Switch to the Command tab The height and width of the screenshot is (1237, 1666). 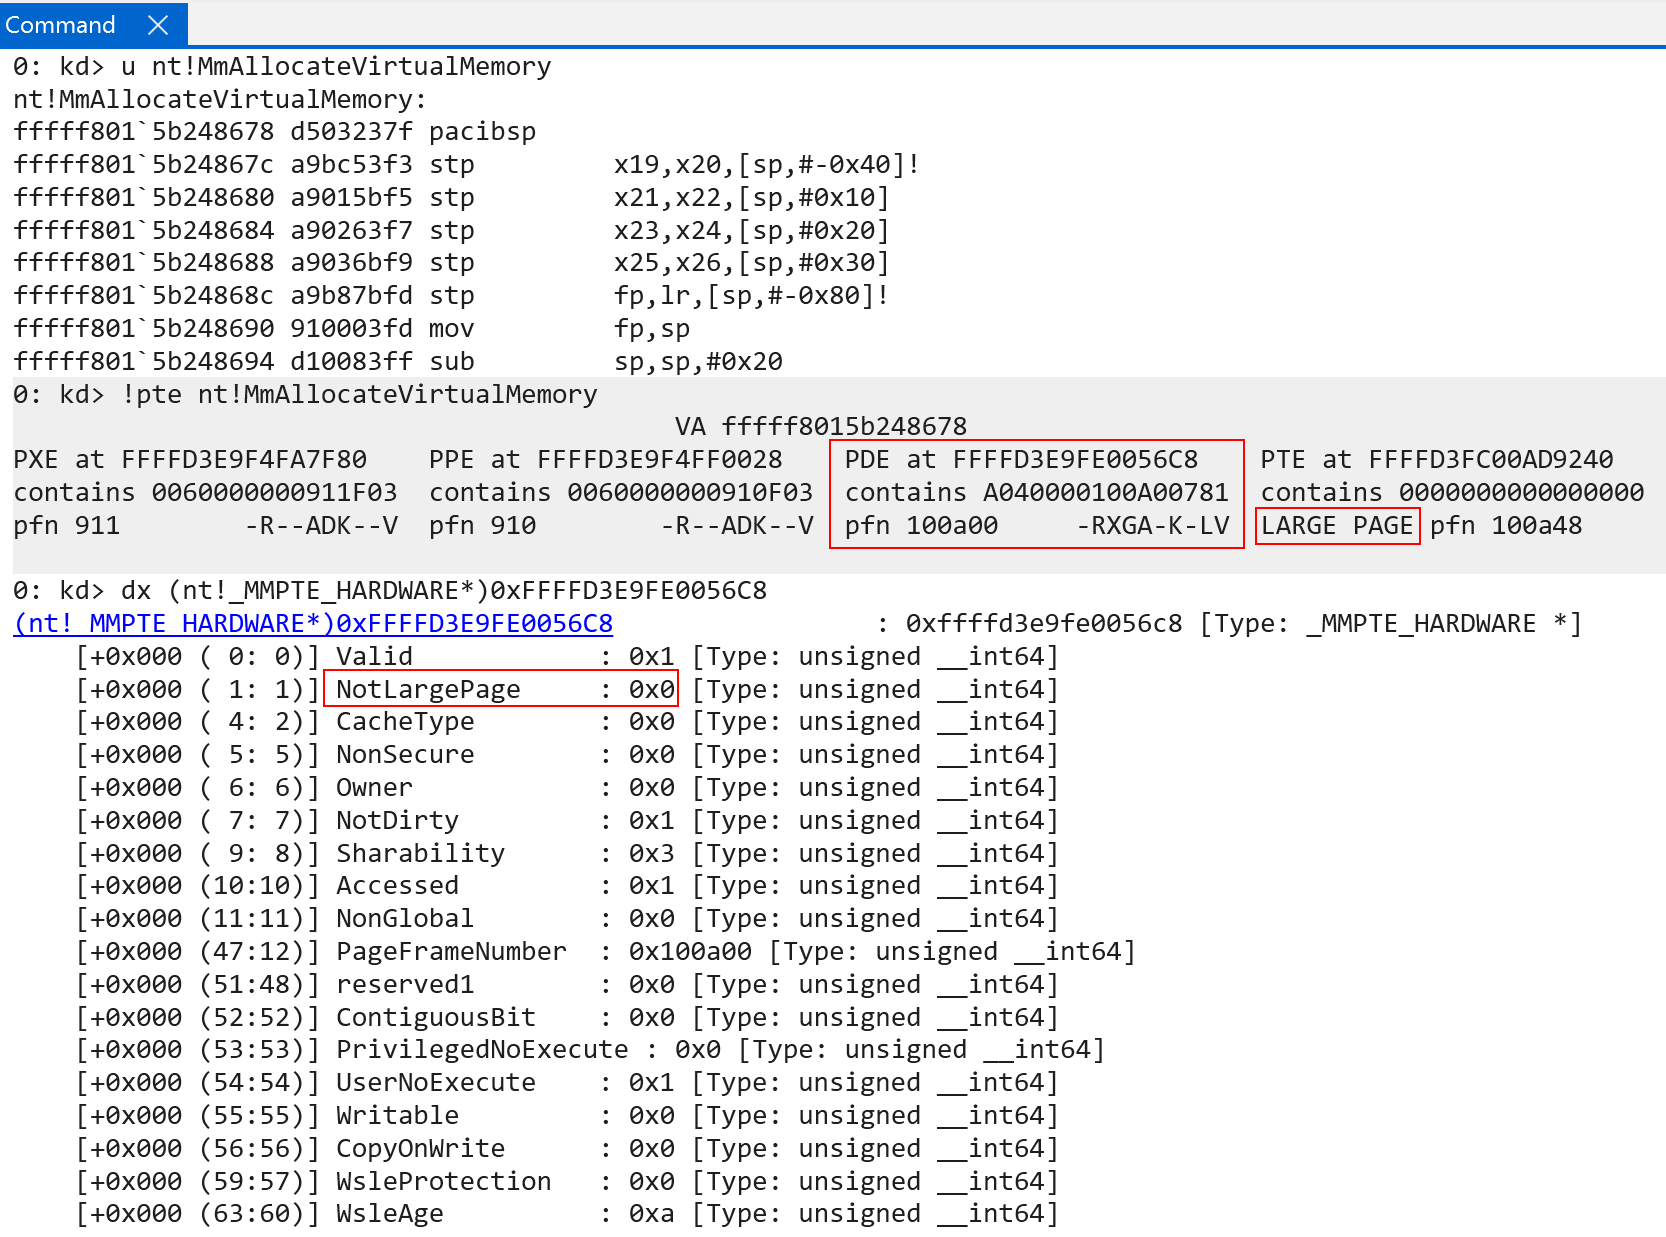coord(60,25)
